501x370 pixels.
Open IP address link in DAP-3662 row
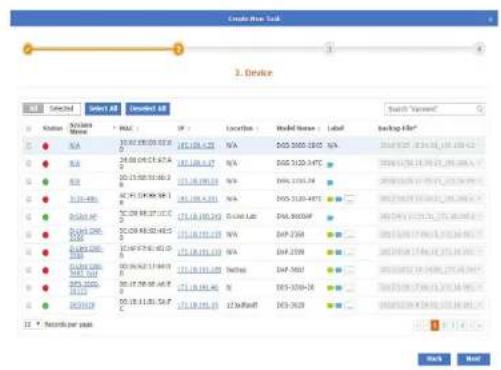coord(199,270)
